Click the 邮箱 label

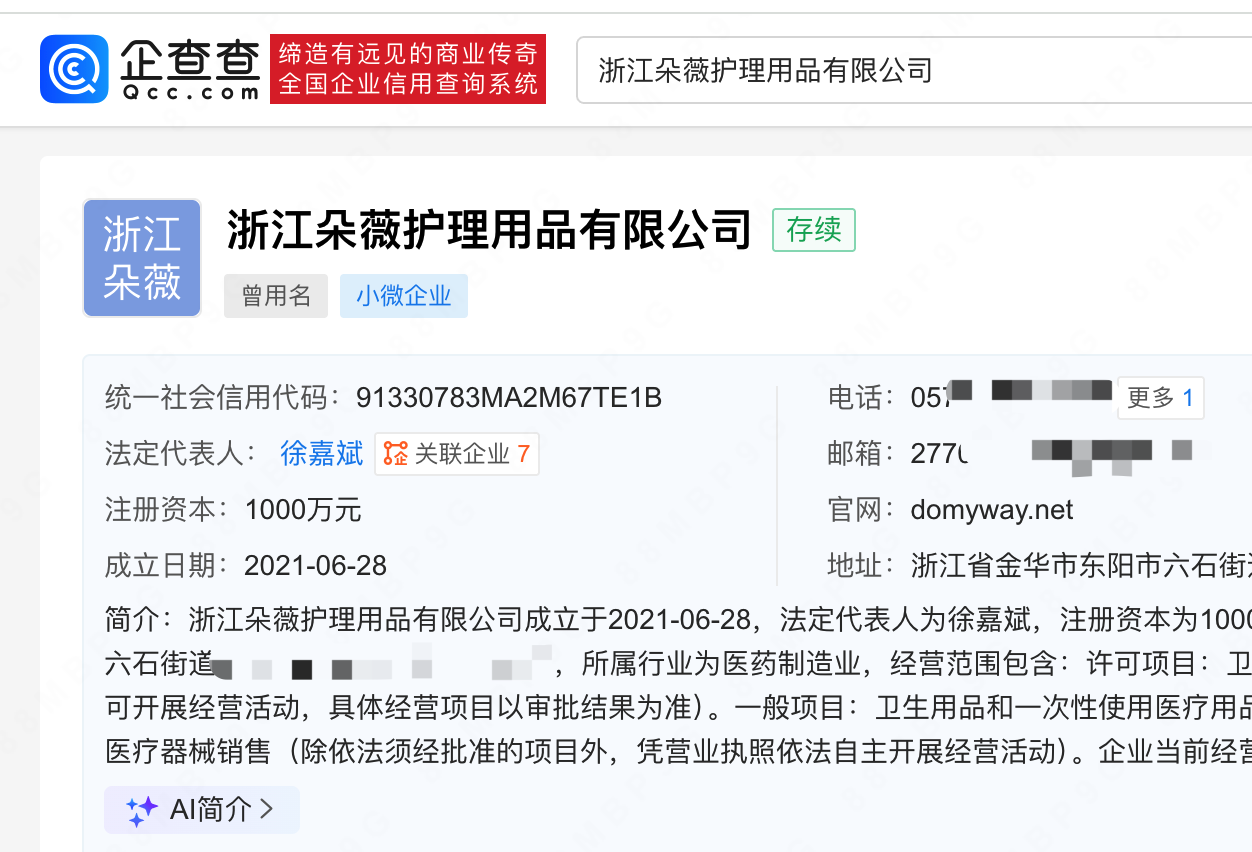861,454
